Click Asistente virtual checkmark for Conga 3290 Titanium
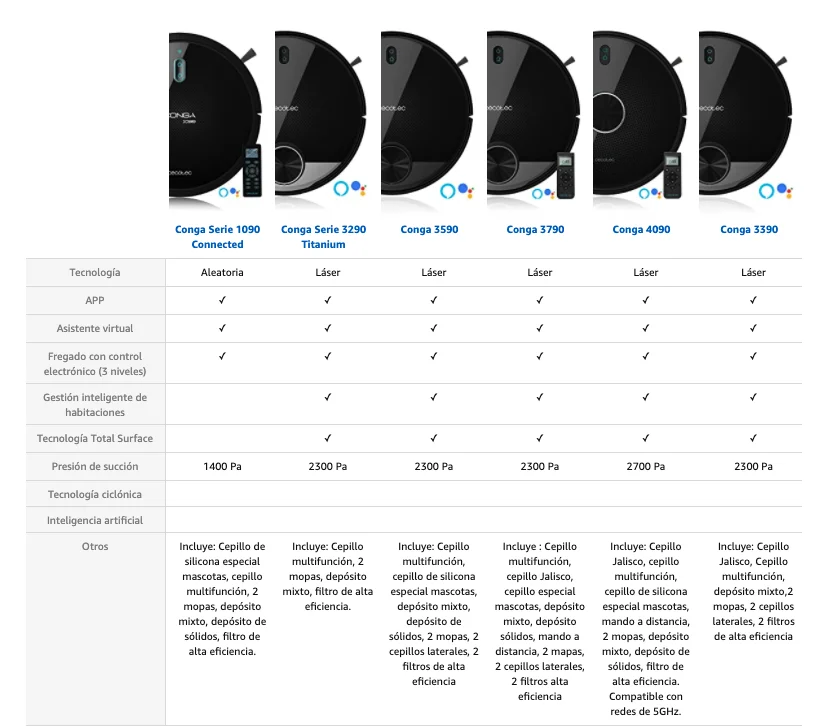816x726 pixels. pyautogui.click(x=328, y=328)
